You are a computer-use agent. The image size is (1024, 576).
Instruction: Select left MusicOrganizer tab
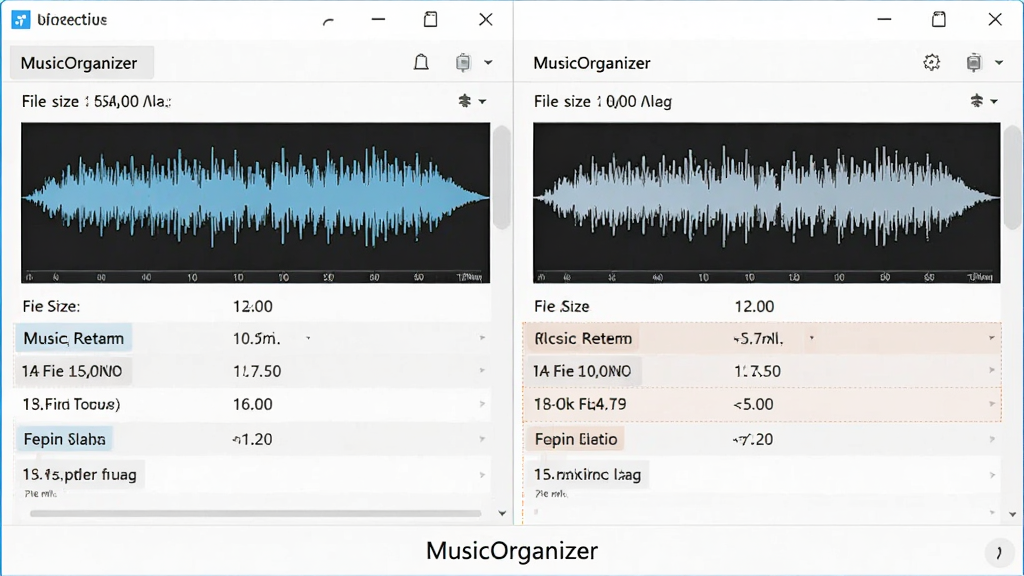tap(82, 63)
